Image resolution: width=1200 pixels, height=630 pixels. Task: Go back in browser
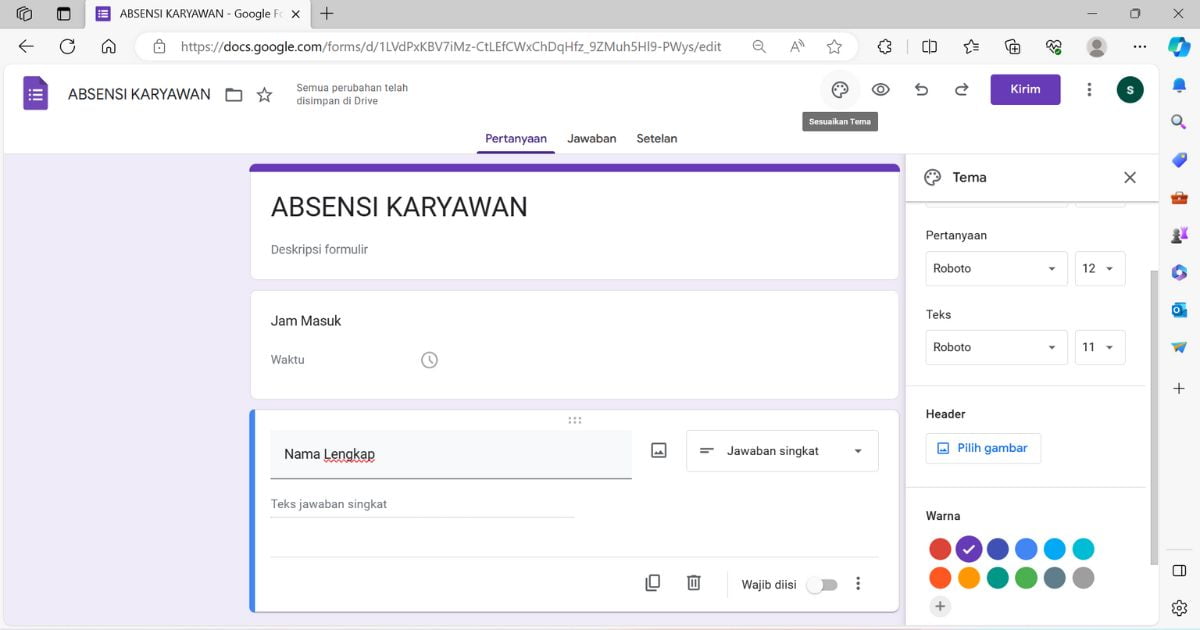[x=26, y=46]
